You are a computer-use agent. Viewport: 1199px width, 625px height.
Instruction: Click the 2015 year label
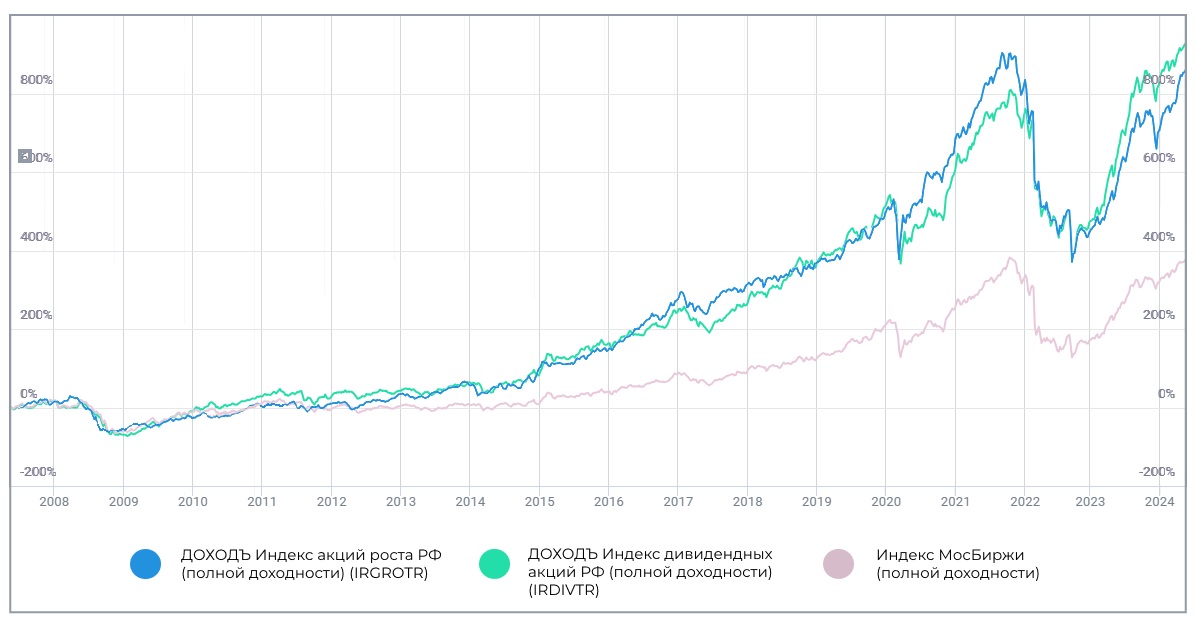[x=539, y=502]
